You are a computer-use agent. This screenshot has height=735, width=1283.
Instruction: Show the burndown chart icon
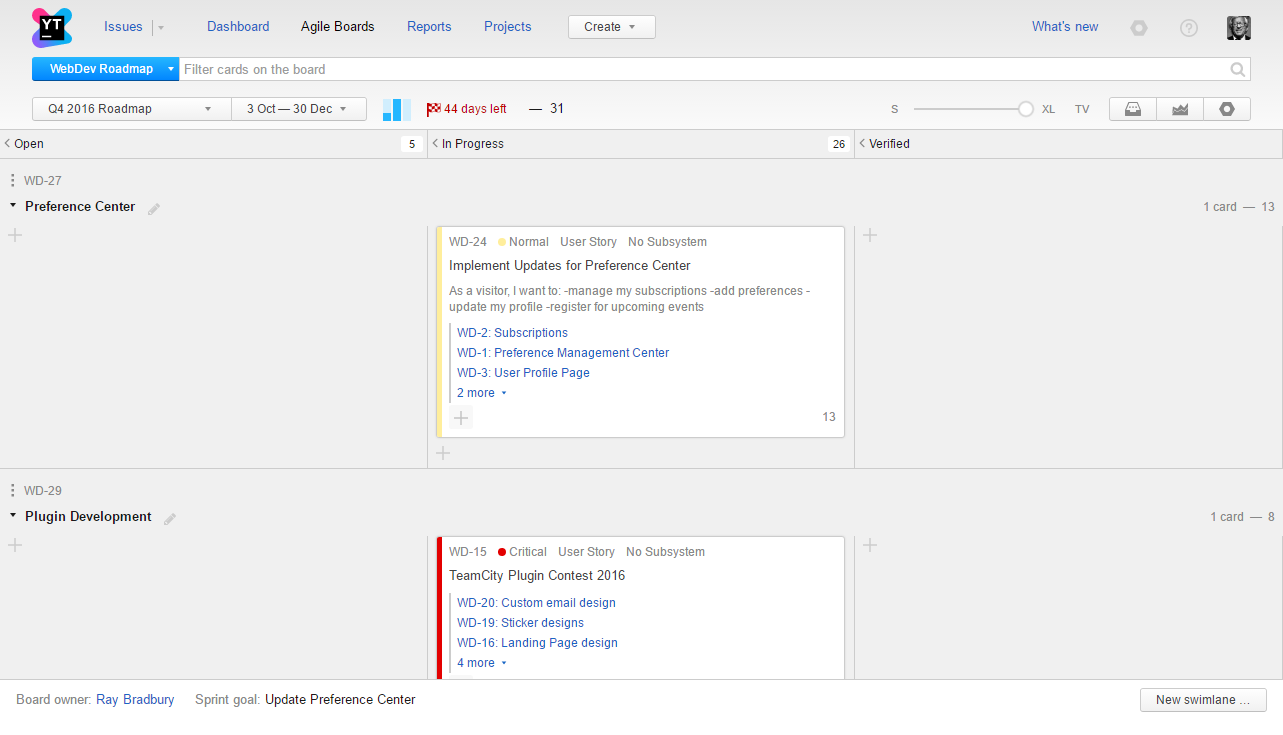tap(1180, 109)
